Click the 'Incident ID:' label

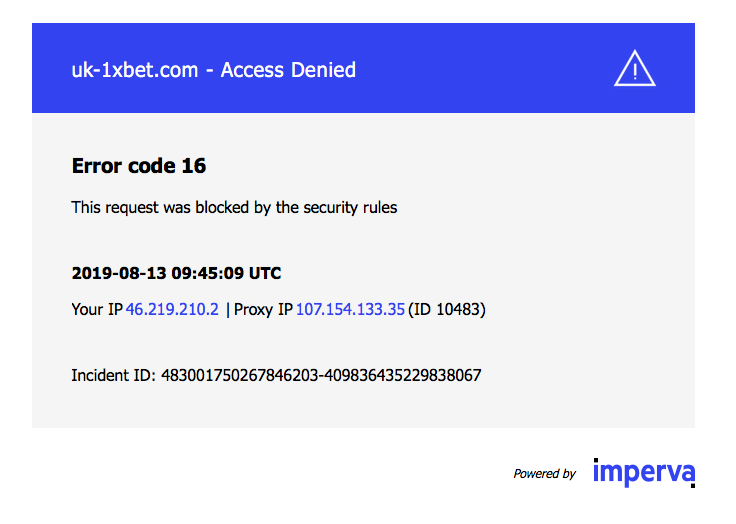click(113, 376)
